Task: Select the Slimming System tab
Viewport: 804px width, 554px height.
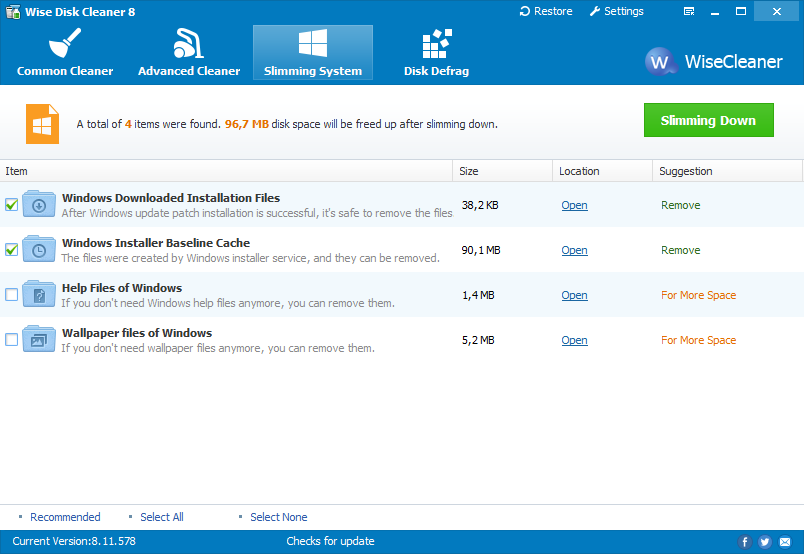Action: click(x=313, y=52)
